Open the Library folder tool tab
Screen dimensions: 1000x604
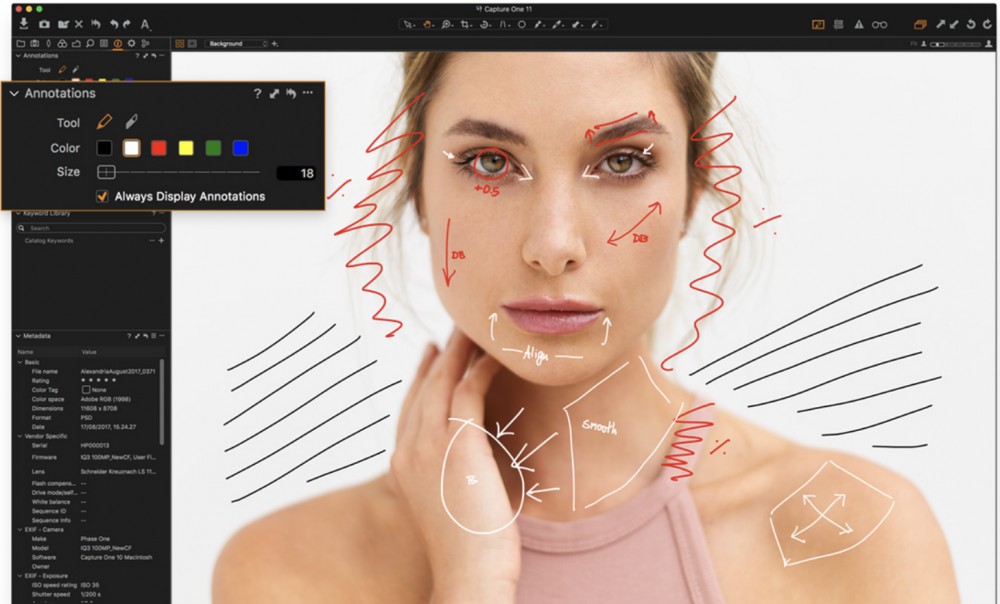pyautogui.click(x=21, y=43)
